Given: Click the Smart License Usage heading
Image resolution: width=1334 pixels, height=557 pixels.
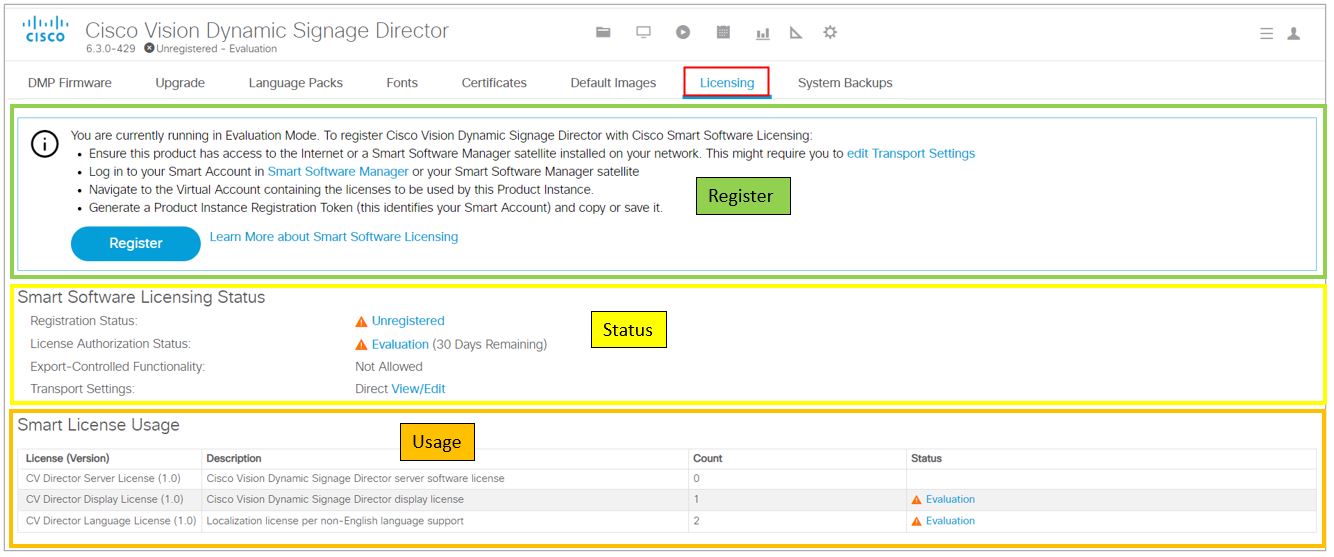Looking at the screenshot, I should click(98, 425).
